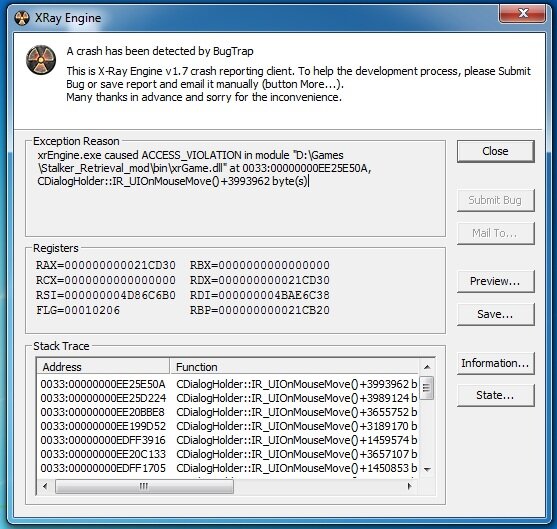557x529 pixels.
Task: Open the crash report Preview...
Action: (x=496, y=281)
